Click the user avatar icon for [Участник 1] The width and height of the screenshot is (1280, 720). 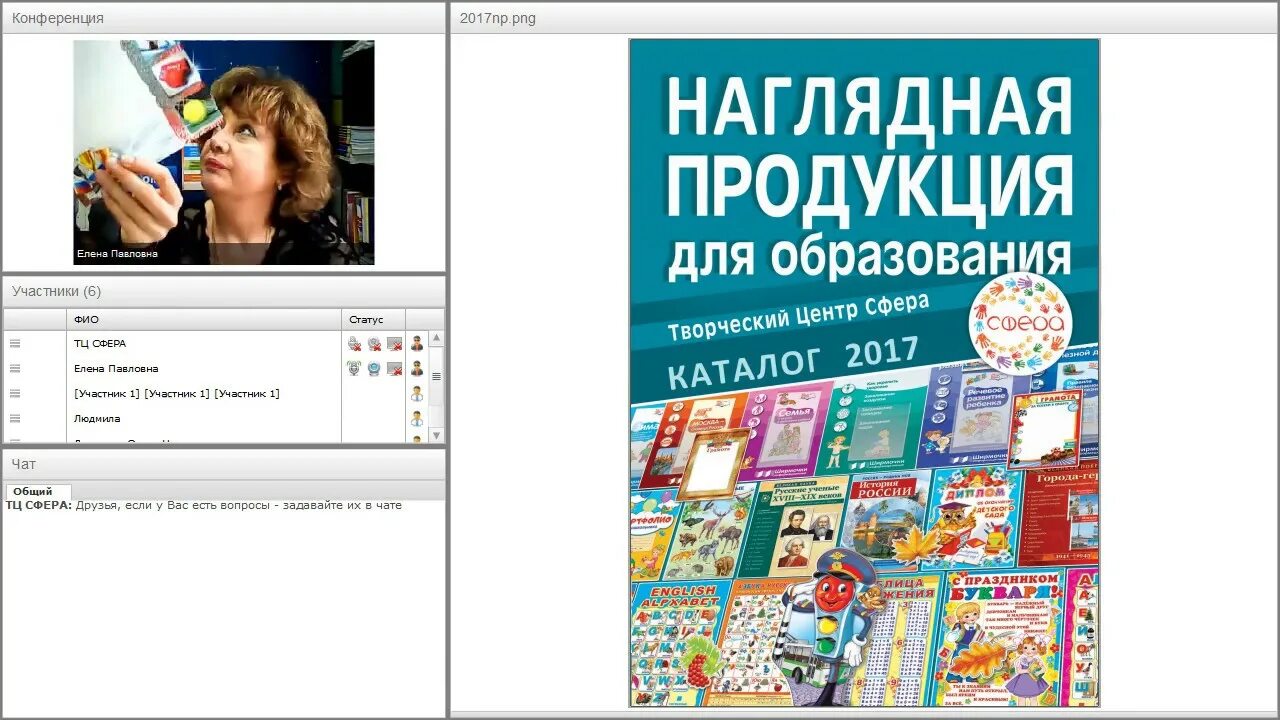click(x=417, y=393)
